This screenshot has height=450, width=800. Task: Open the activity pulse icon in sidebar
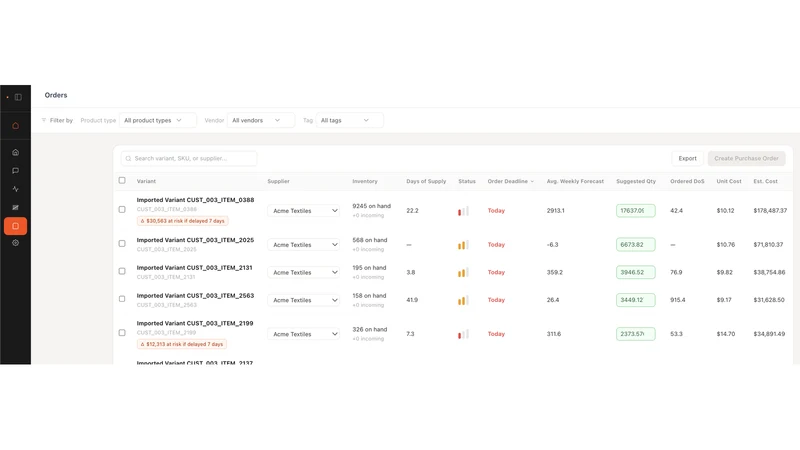(x=15, y=189)
